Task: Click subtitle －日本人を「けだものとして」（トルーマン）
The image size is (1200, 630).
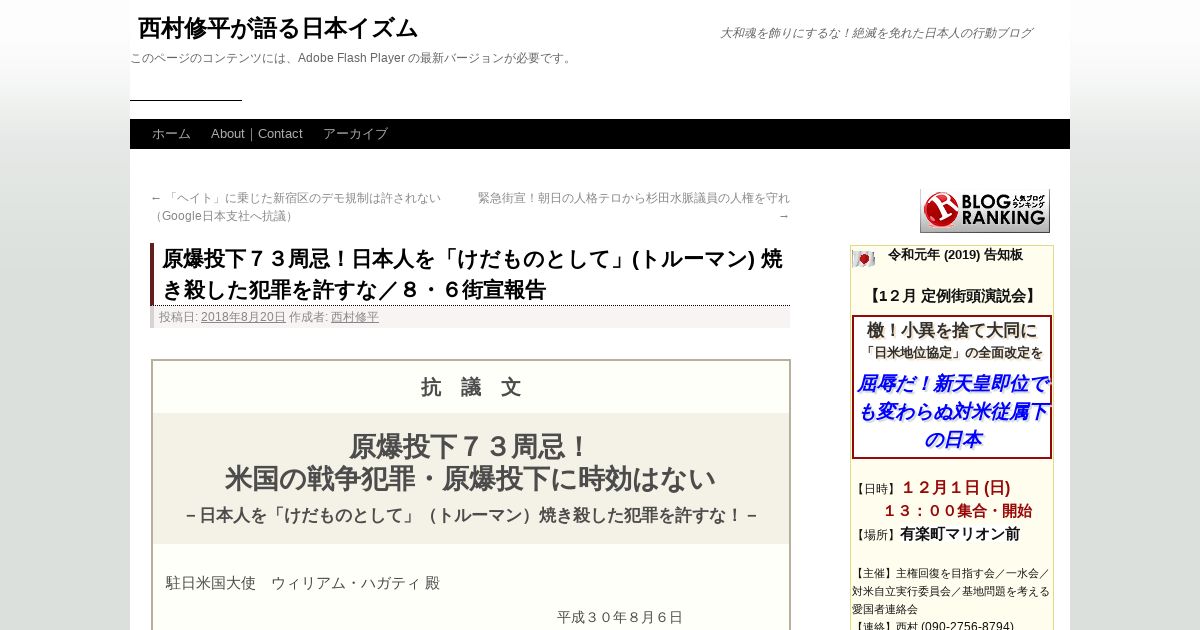Action: 471,516
